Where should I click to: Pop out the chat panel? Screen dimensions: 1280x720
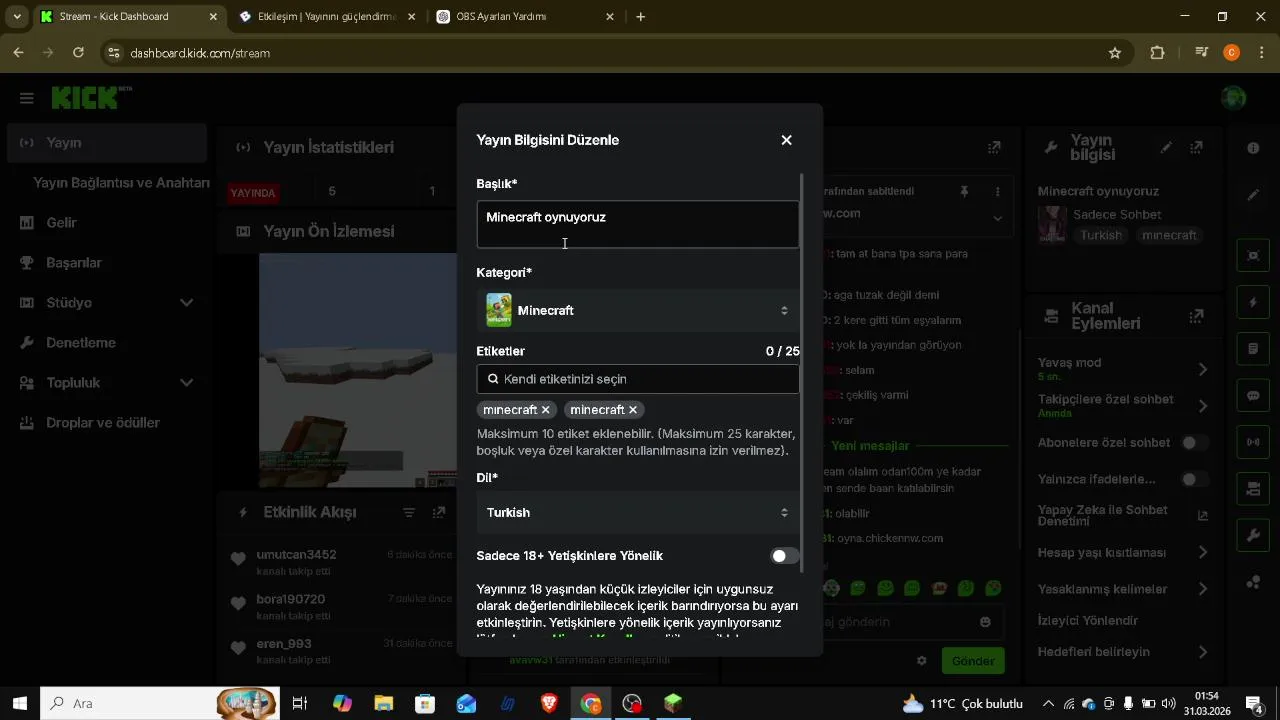tap(993, 147)
